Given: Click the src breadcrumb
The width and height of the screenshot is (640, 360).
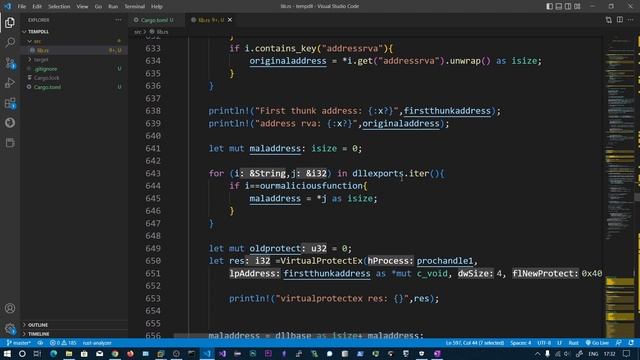Looking at the screenshot, I should [138, 31].
